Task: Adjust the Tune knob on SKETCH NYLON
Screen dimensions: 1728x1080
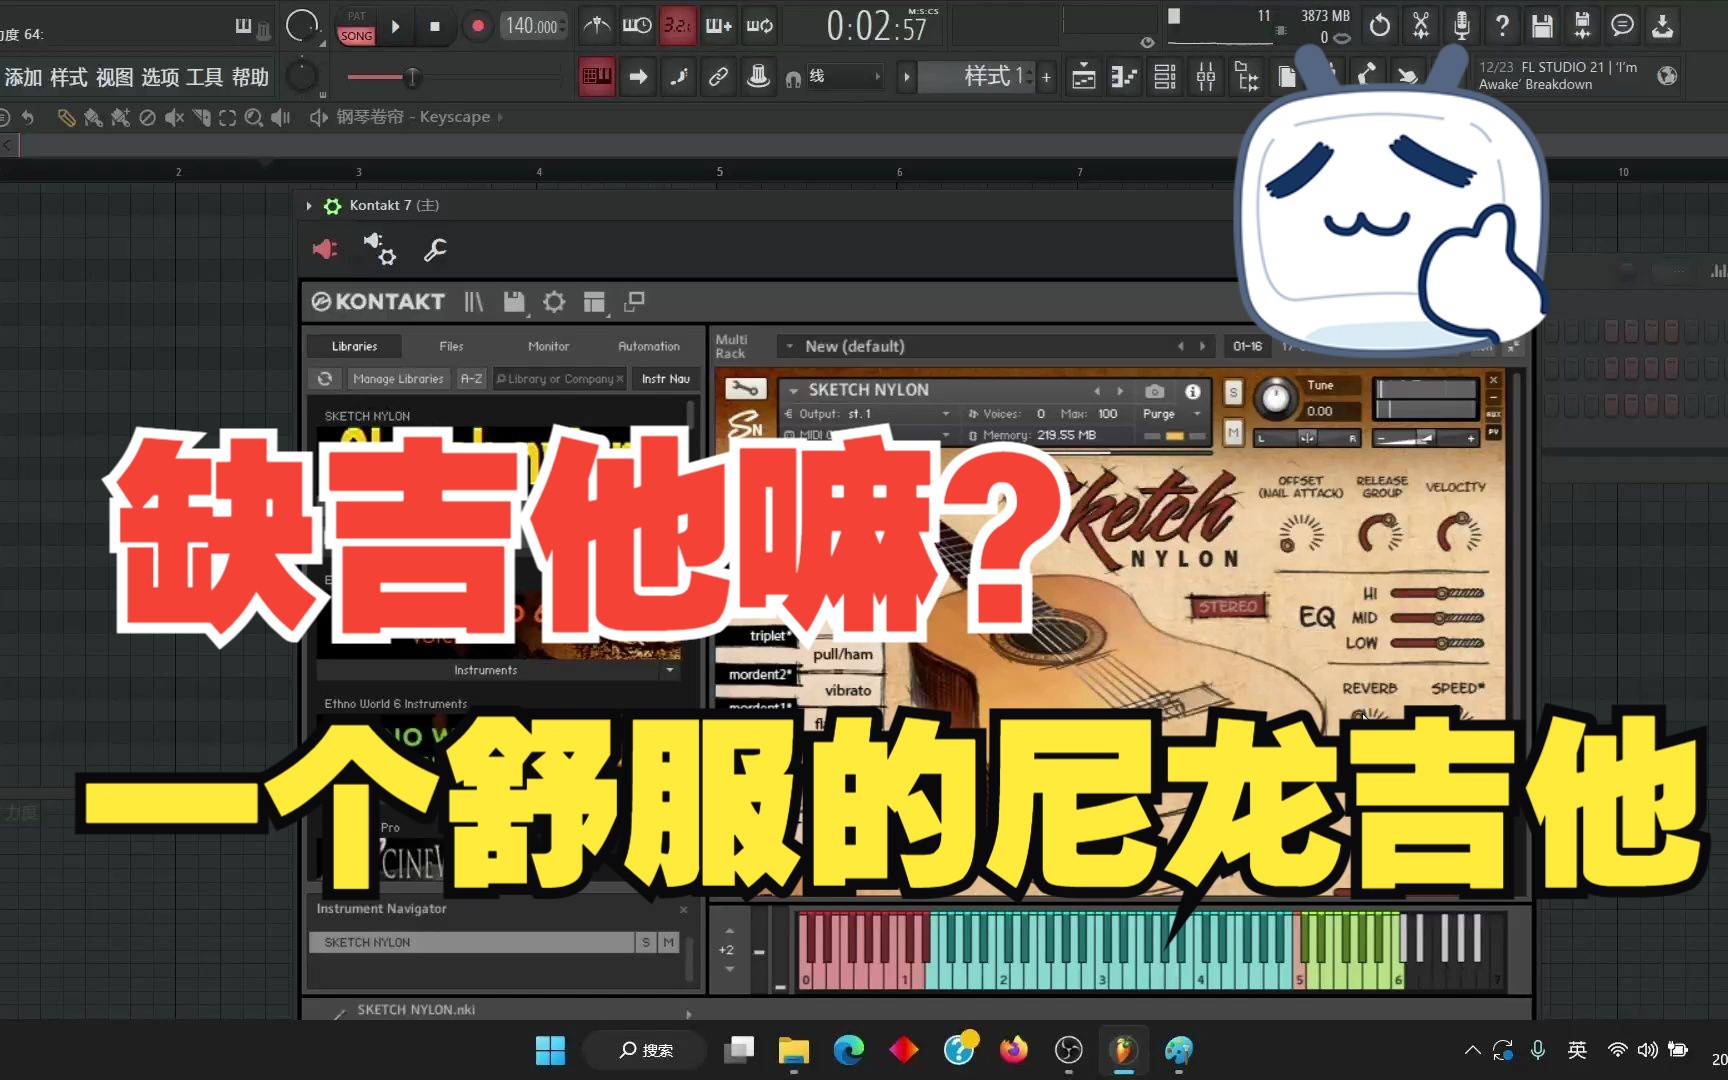Action: point(1278,397)
